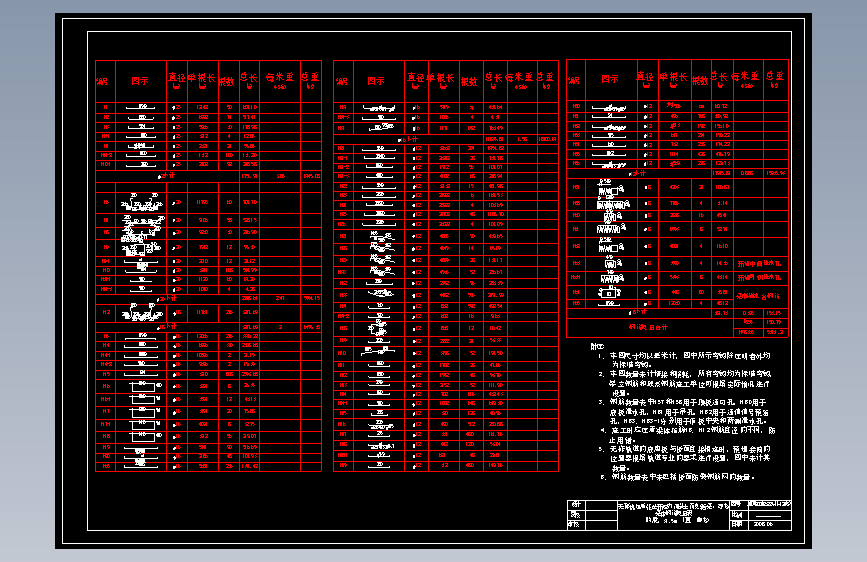Click the 设计 cell in title block
The image size is (867, 562).
pyautogui.click(x=576, y=505)
